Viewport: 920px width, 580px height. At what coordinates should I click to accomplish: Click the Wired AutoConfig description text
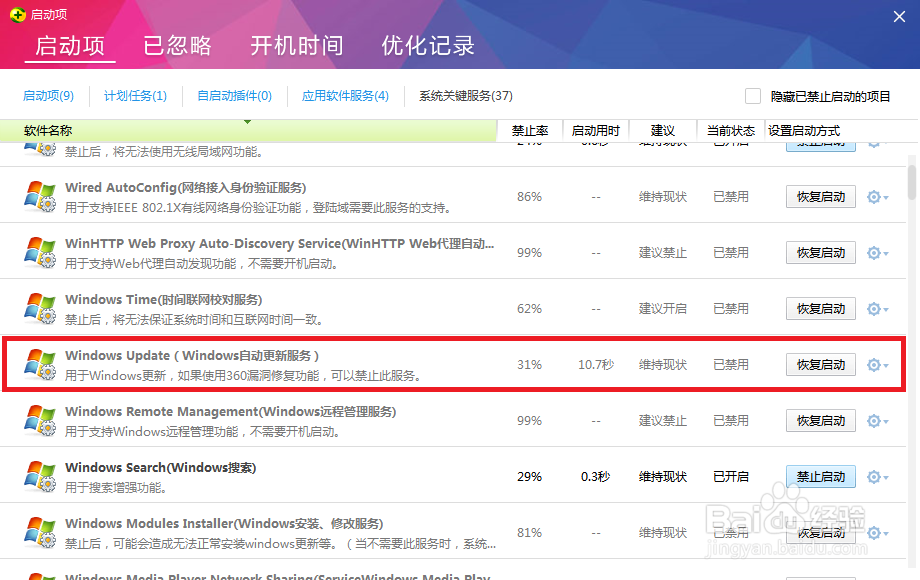point(258,208)
